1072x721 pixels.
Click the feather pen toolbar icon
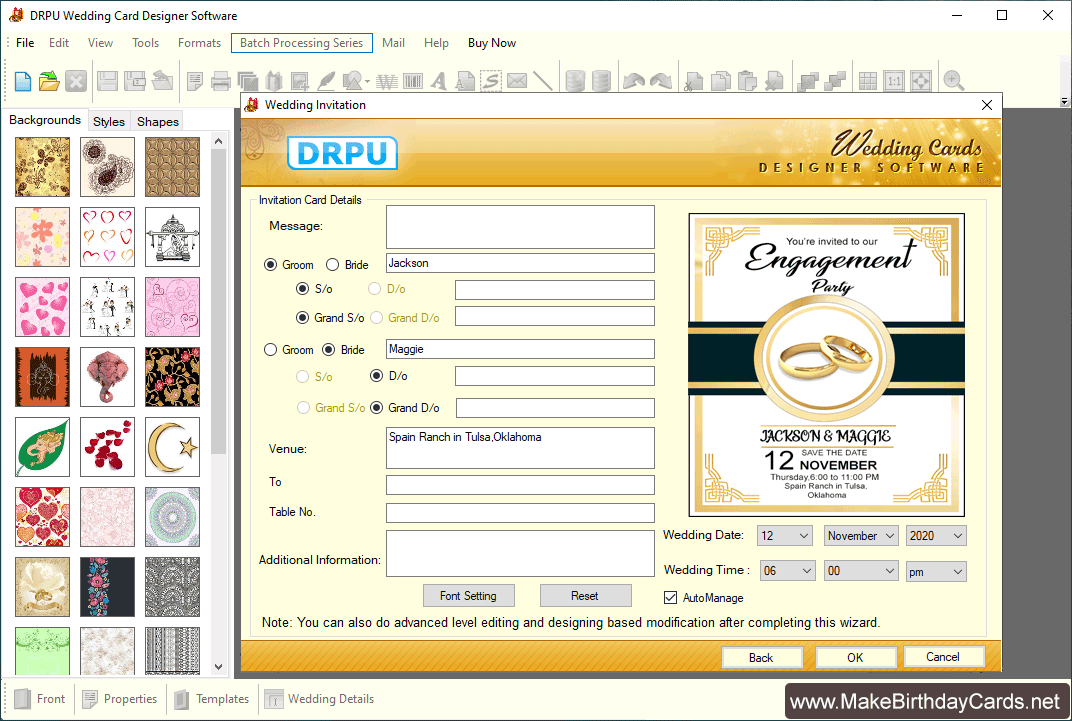326,81
